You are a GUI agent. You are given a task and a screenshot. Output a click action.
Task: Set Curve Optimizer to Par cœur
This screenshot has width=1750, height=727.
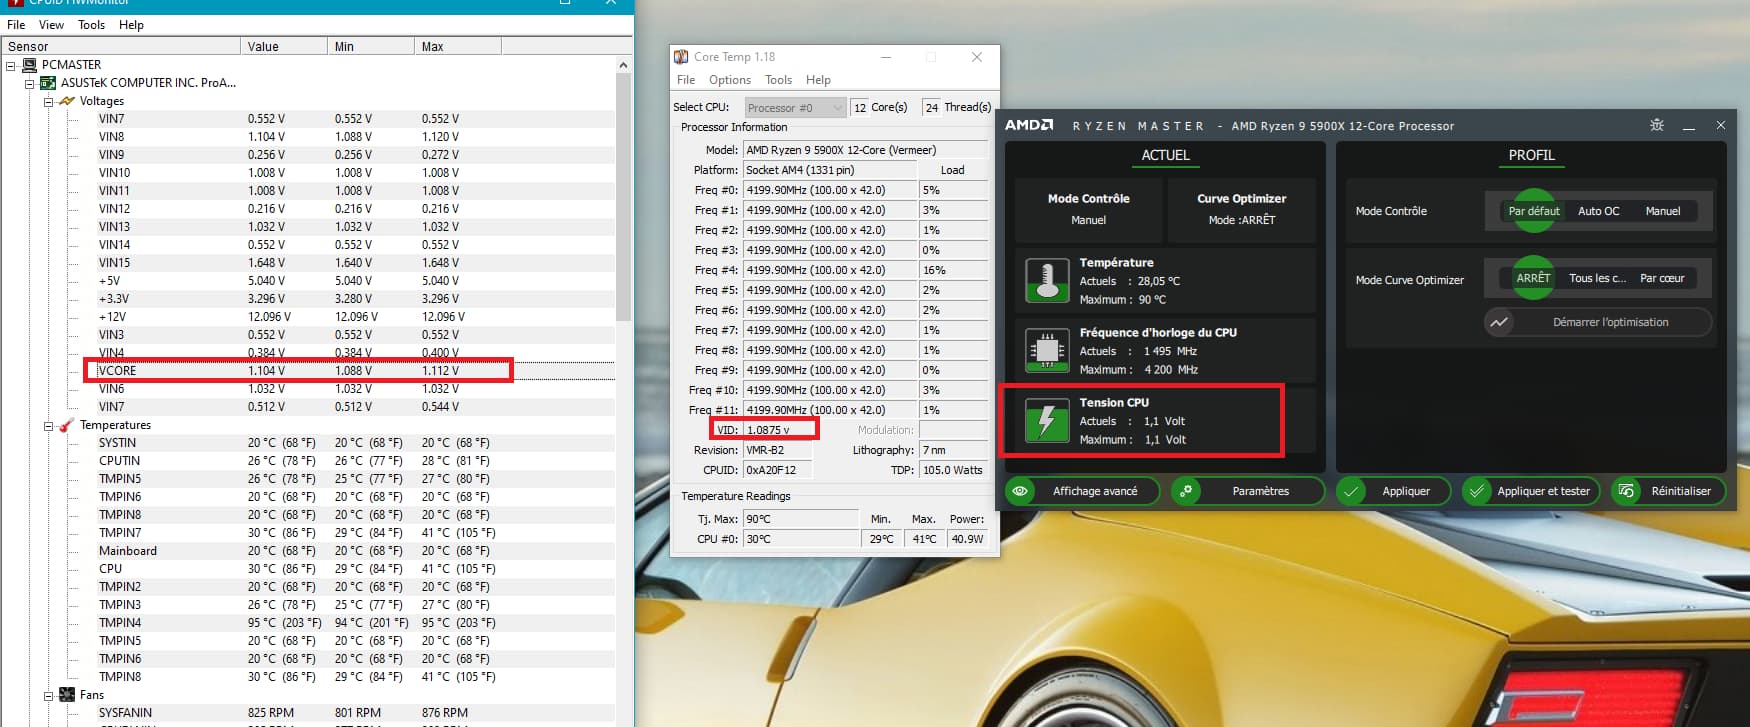1662,278
